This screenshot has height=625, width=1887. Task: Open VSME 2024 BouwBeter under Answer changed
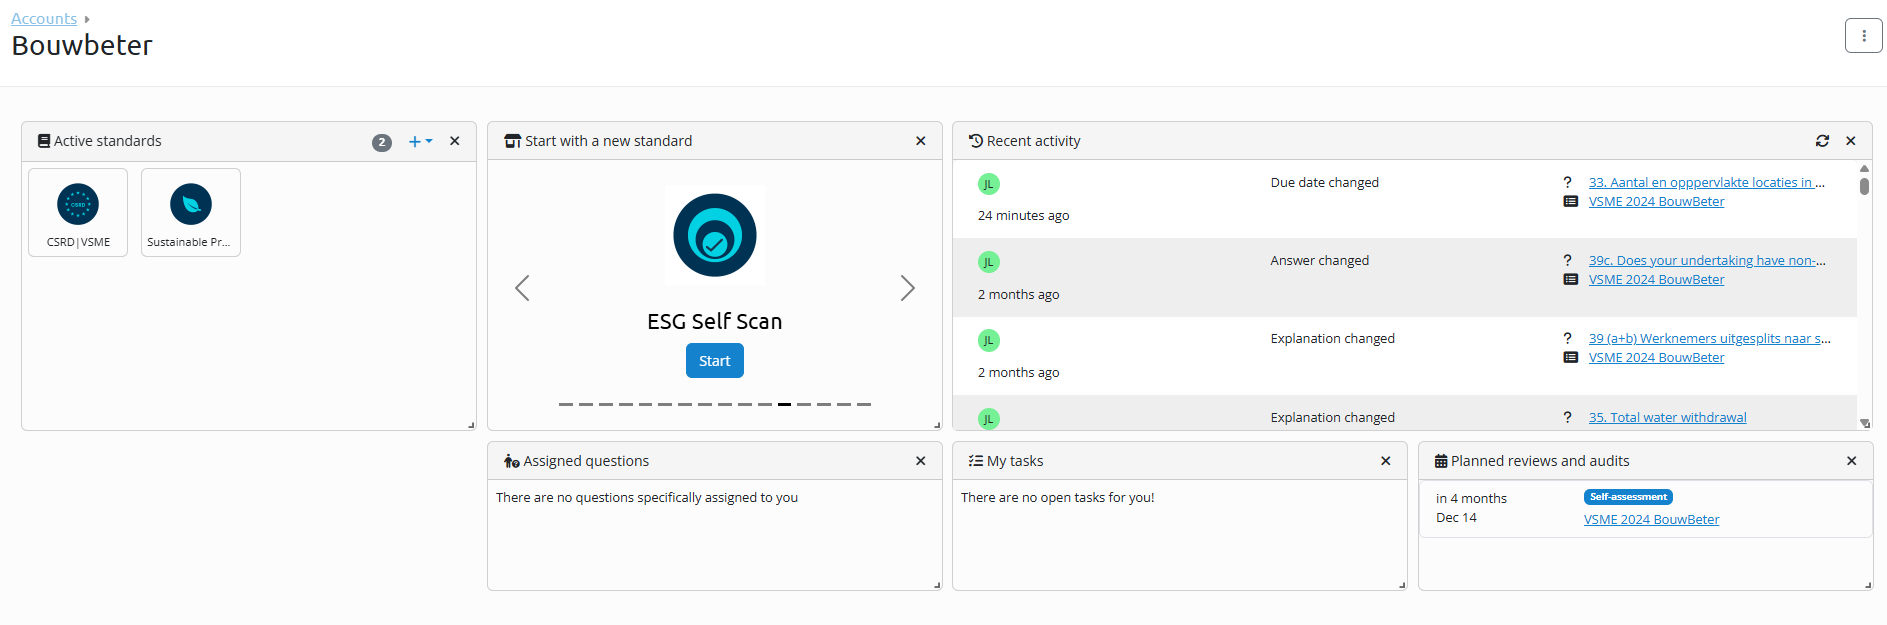pos(1657,279)
